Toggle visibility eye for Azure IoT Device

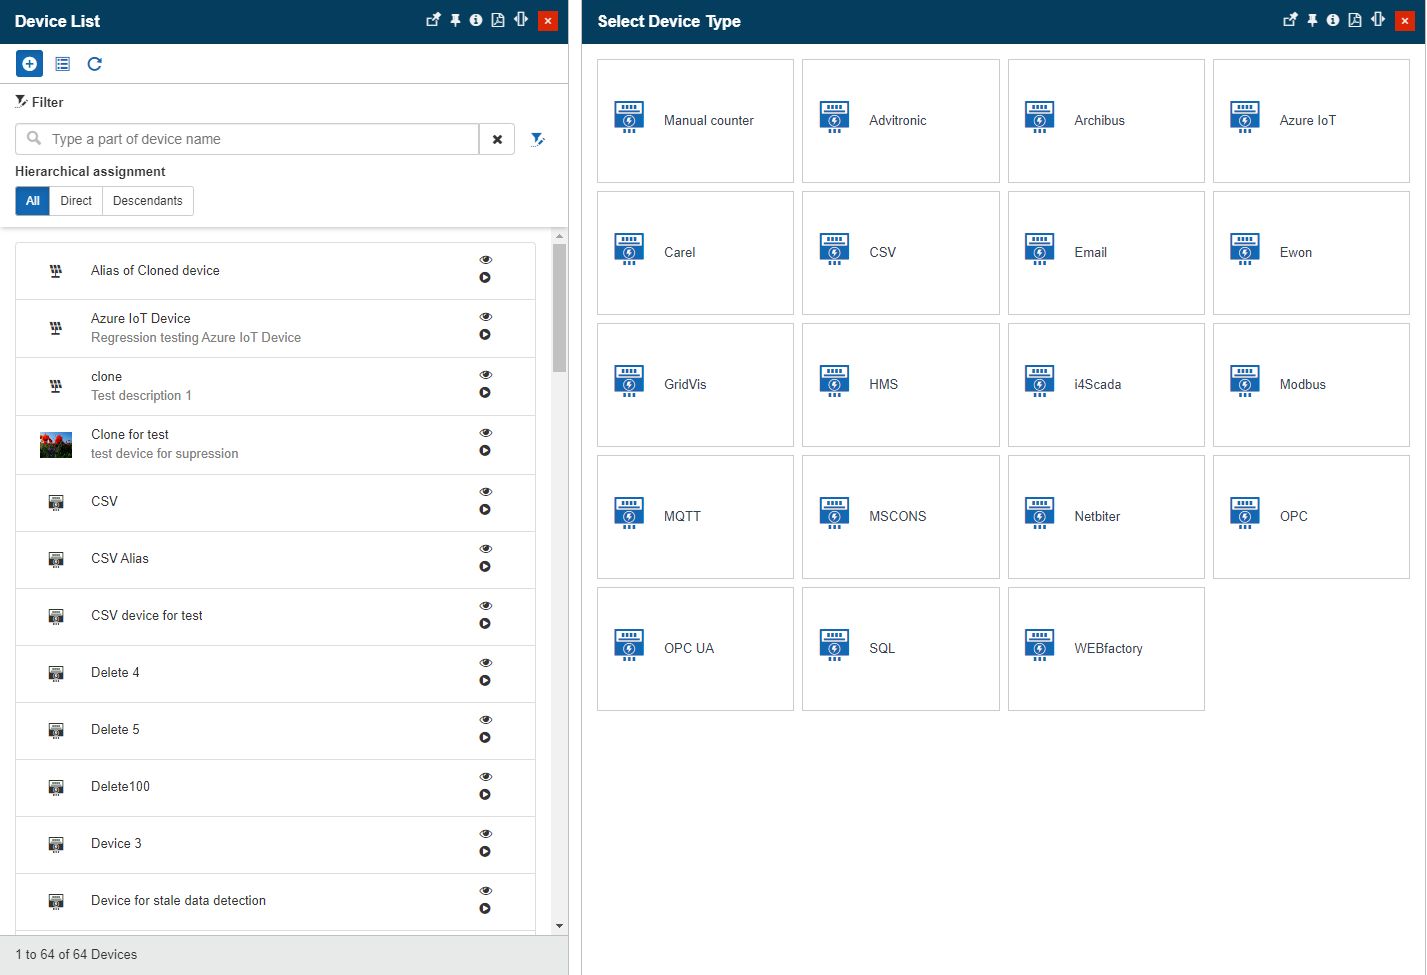pos(485,317)
